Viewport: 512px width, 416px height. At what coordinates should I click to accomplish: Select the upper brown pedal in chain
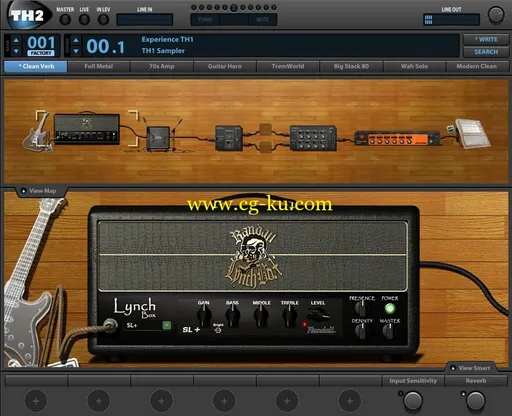(266, 129)
